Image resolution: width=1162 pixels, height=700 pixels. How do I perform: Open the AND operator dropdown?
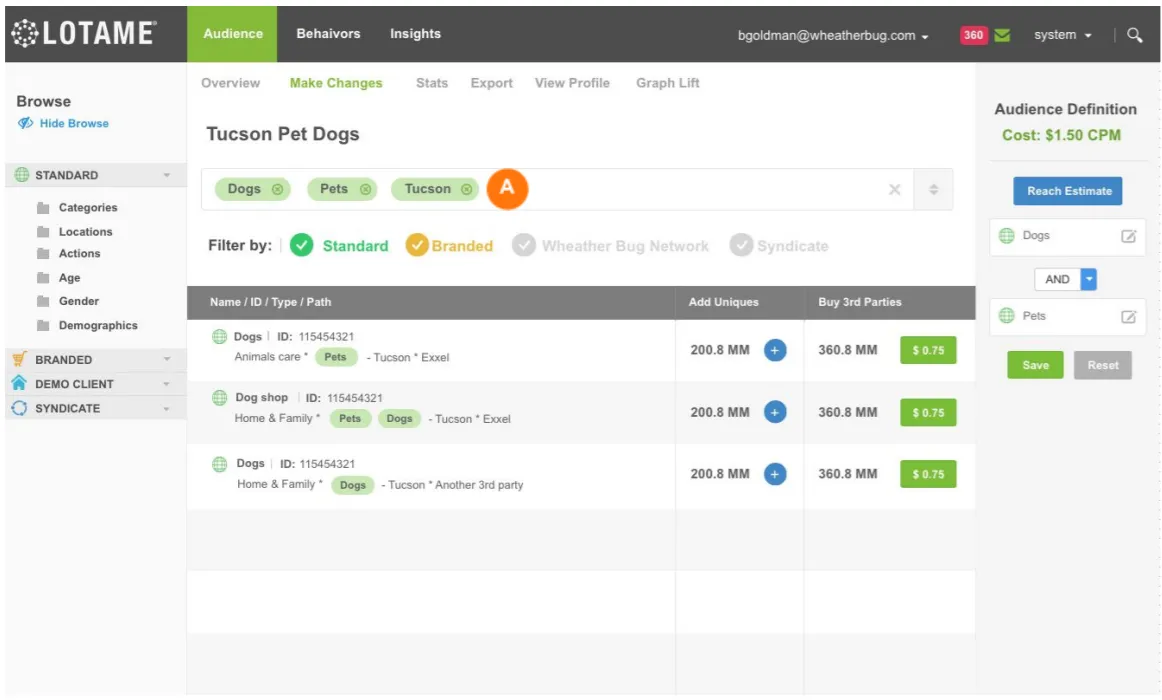(x=1089, y=280)
